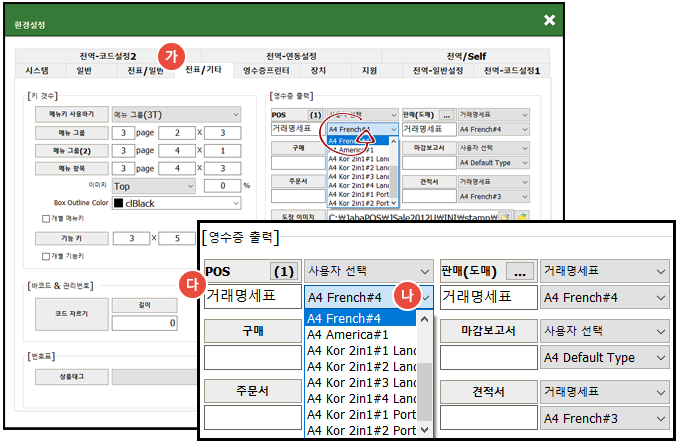
Task: Choose highlighted A4 French#4 list item in inset
Action: pyautogui.click(x=361, y=319)
